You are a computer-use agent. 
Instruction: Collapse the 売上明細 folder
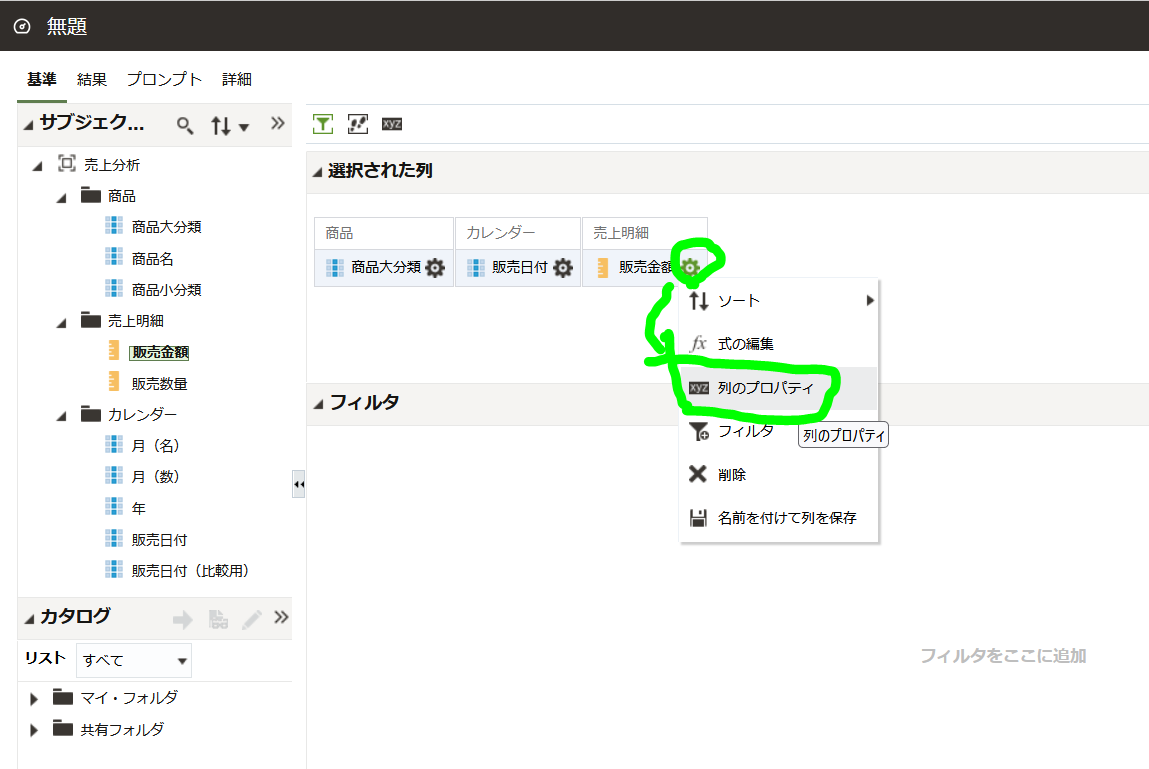click(x=62, y=323)
